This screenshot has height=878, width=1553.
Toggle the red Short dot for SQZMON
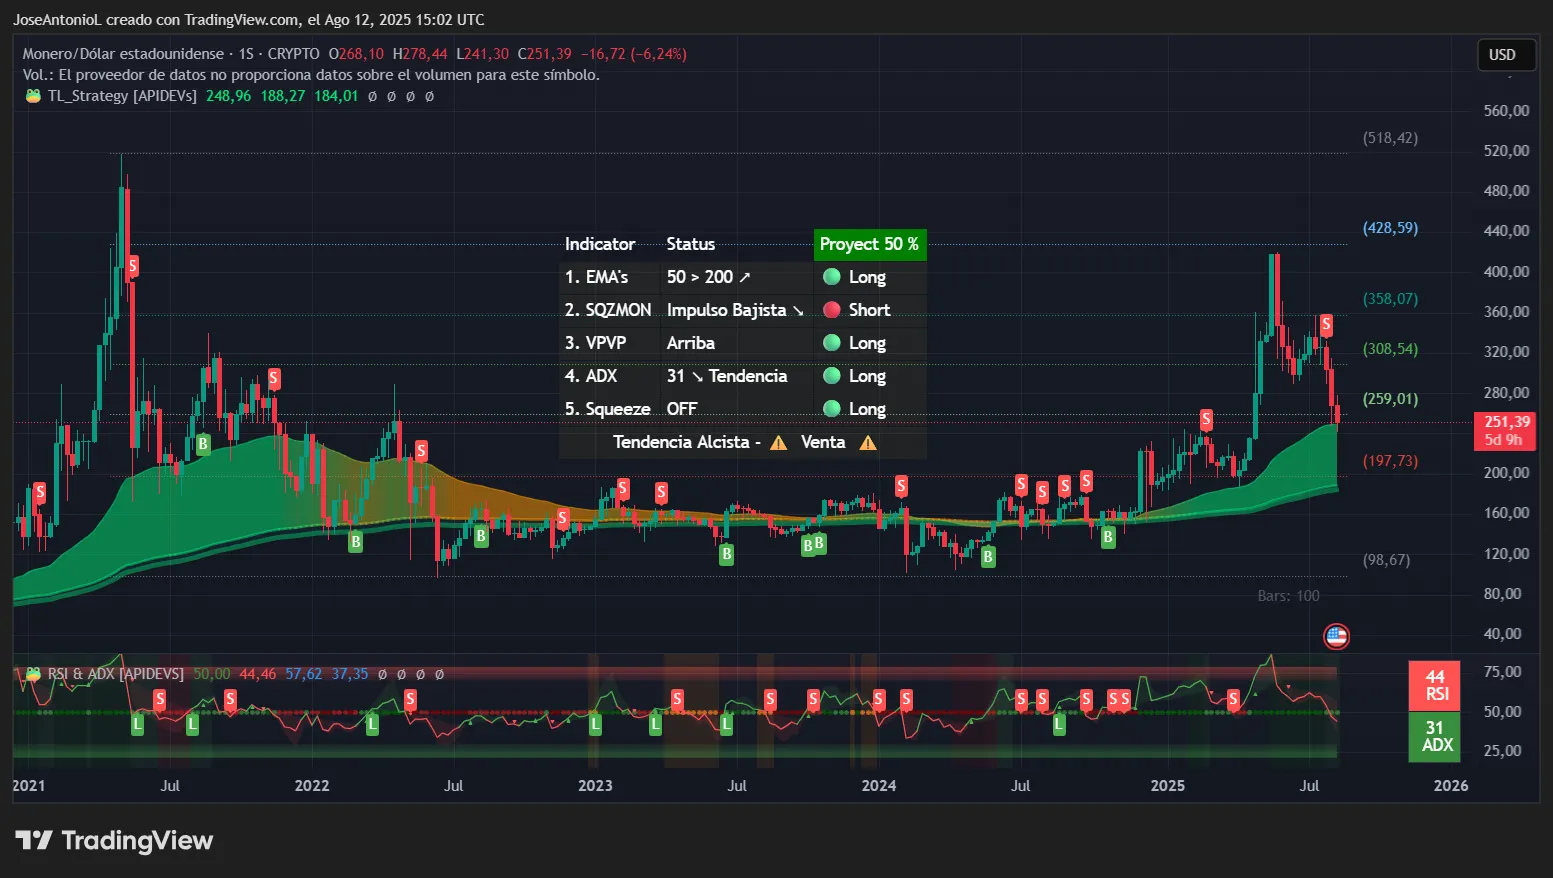tap(831, 310)
